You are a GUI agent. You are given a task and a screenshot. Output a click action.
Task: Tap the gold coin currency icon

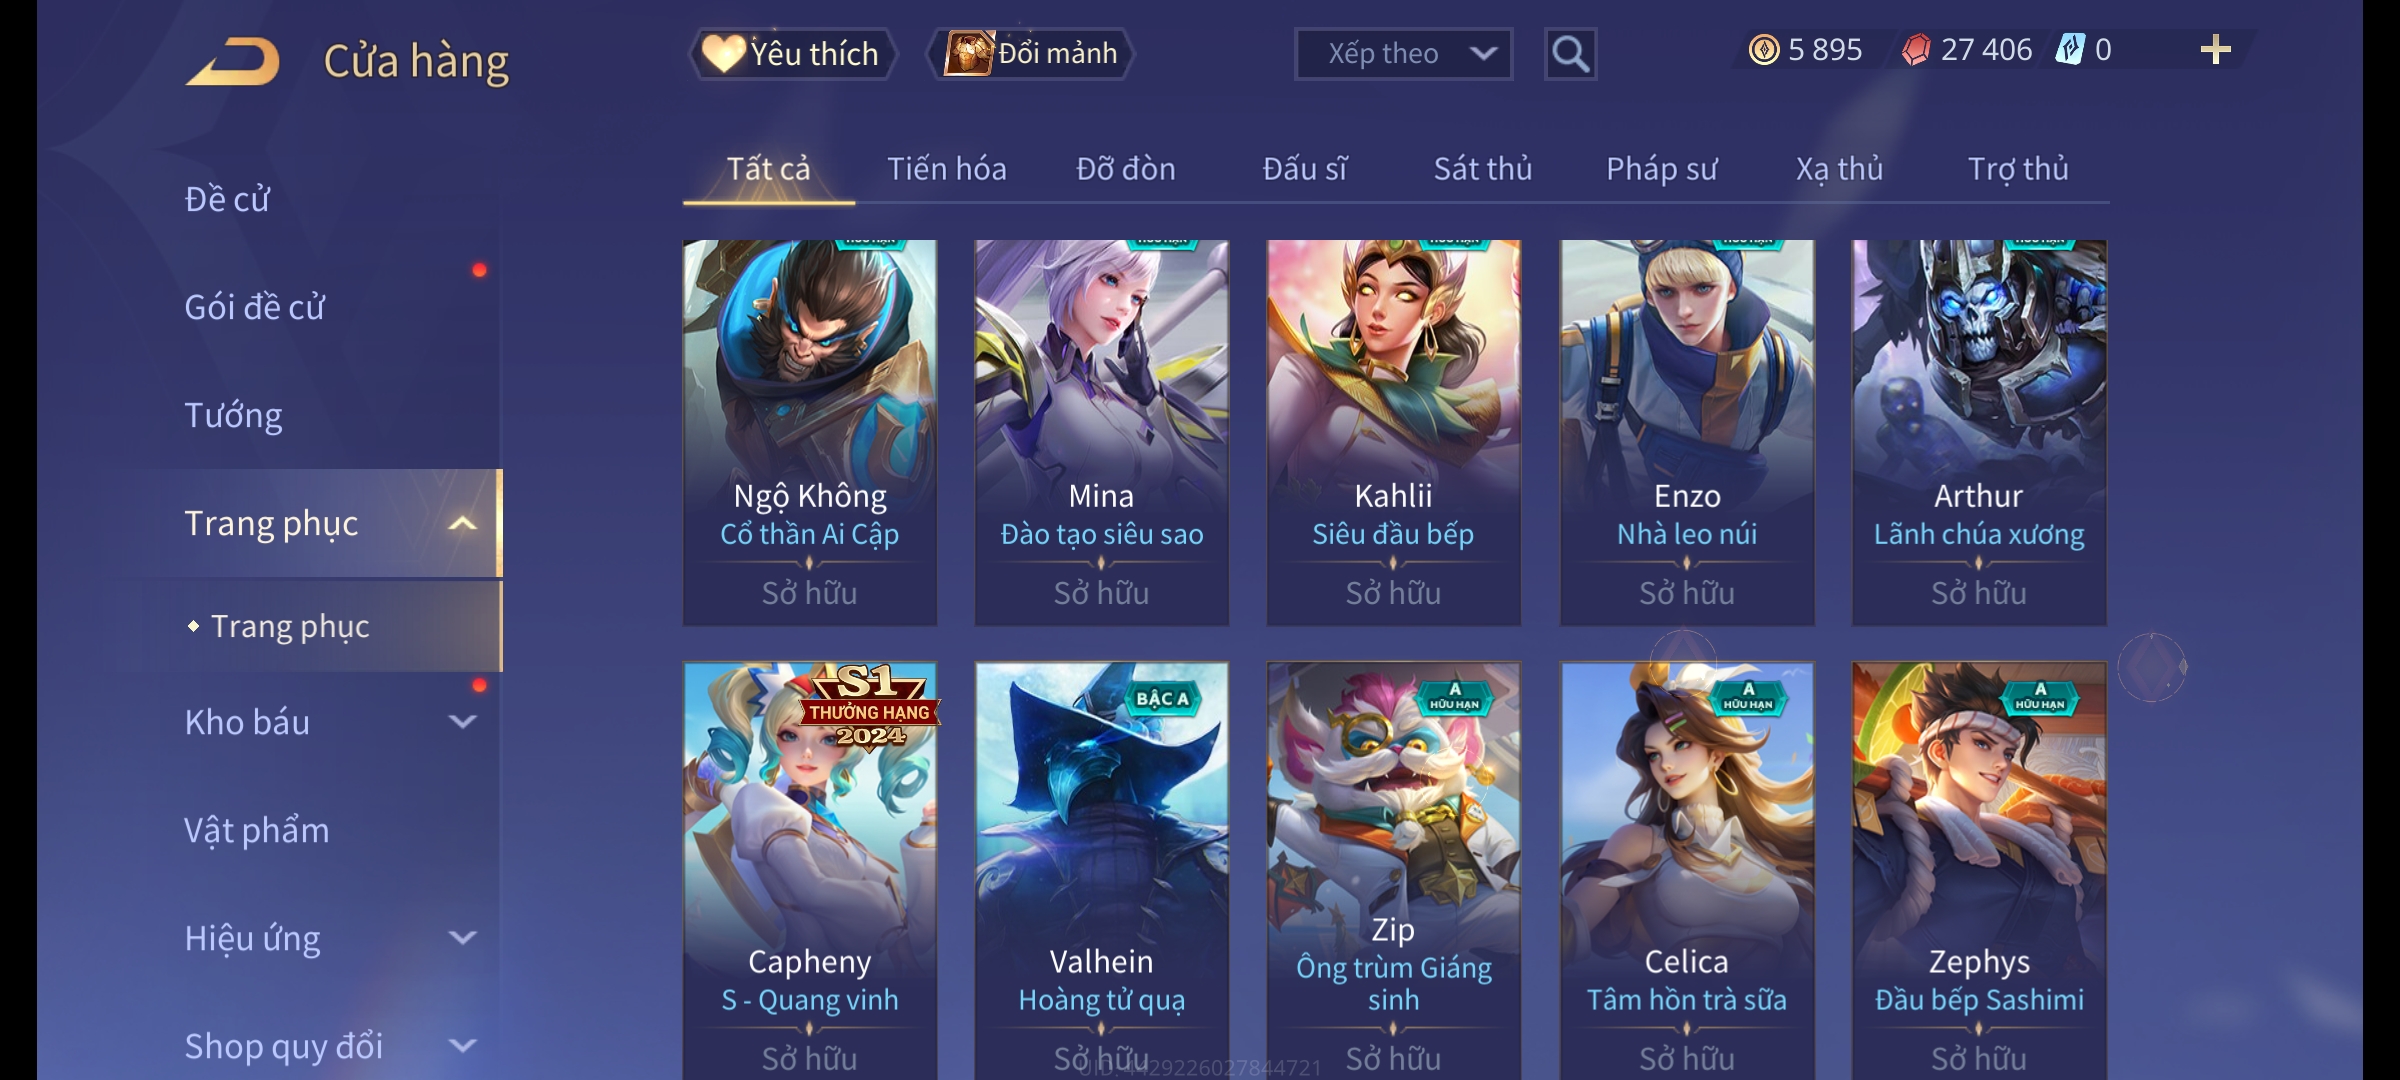point(1763,50)
